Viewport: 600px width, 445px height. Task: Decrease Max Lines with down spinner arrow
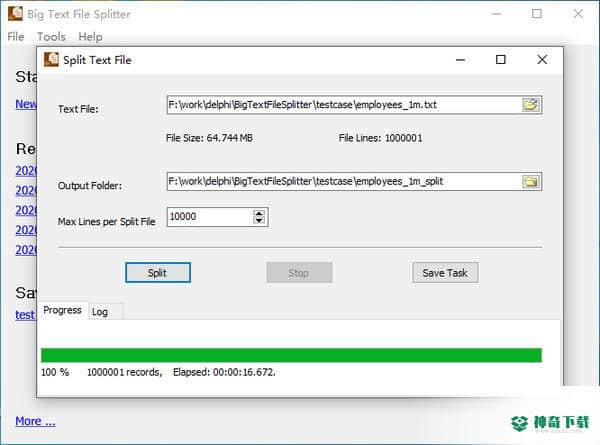(x=259, y=220)
